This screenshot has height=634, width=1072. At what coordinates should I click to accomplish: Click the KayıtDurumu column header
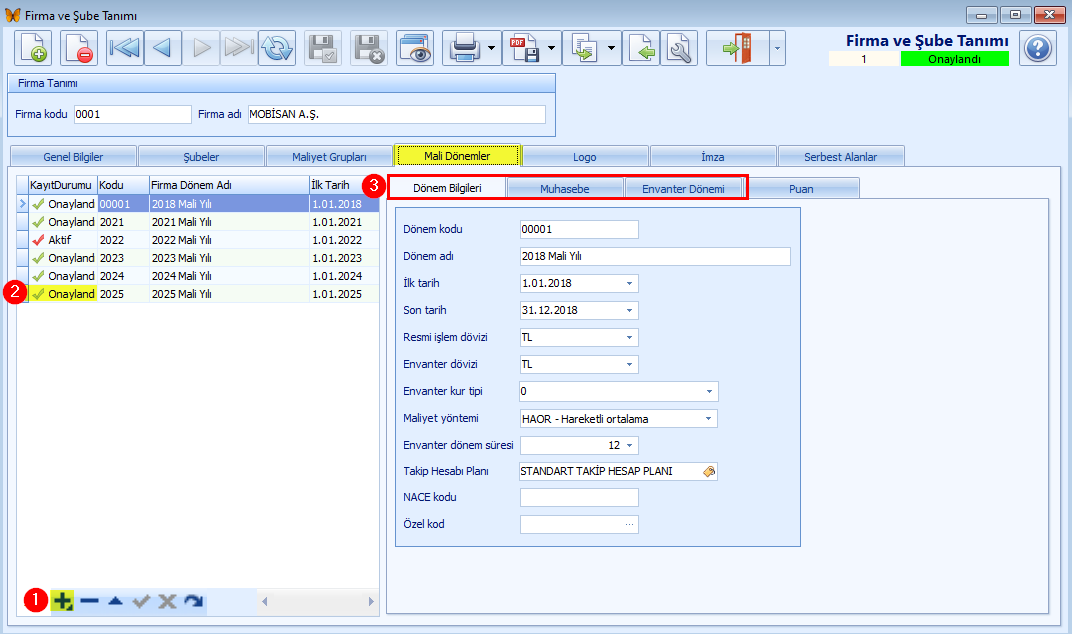(62, 185)
